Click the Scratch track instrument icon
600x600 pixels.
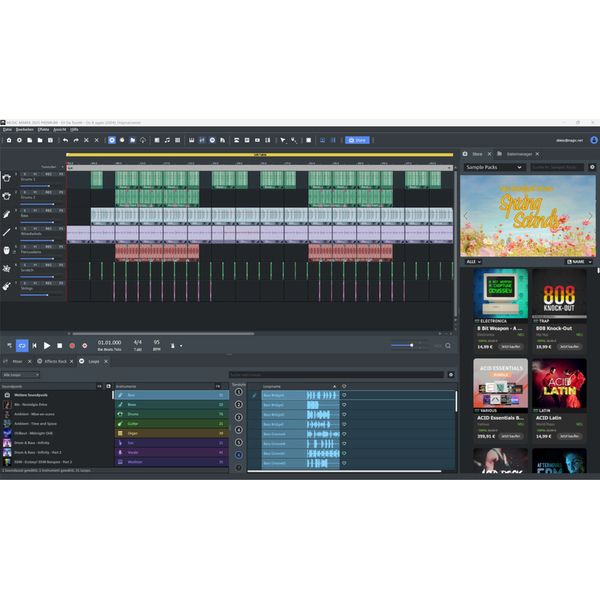pos(7,269)
